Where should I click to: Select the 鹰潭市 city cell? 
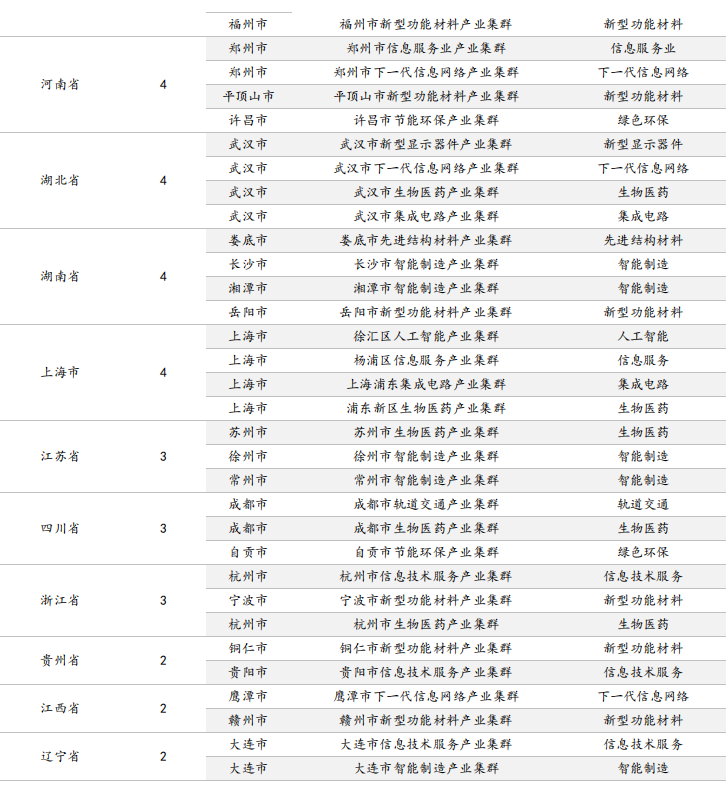[248, 696]
